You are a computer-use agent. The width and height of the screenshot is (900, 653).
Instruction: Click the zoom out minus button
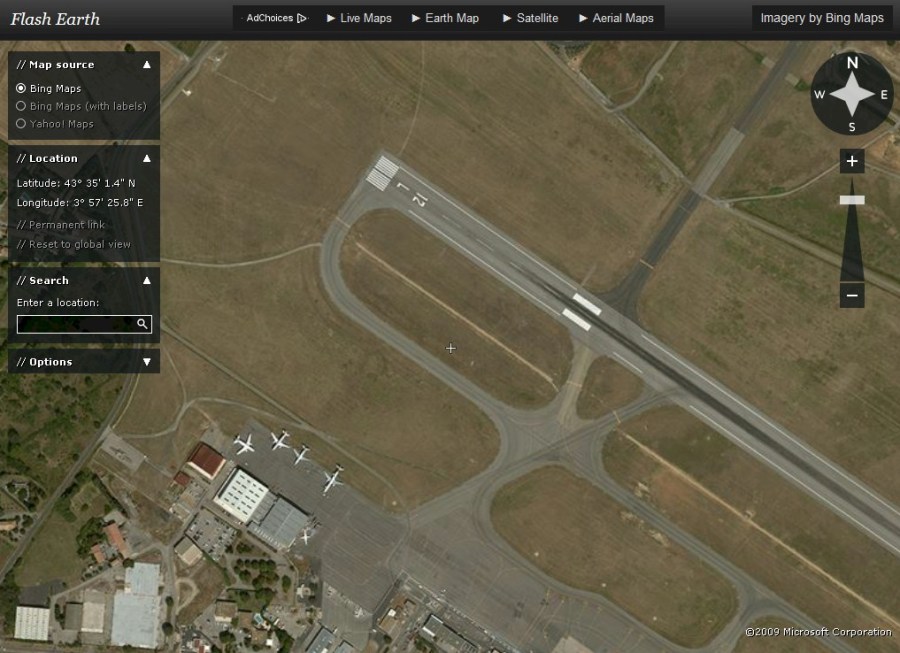[852, 295]
